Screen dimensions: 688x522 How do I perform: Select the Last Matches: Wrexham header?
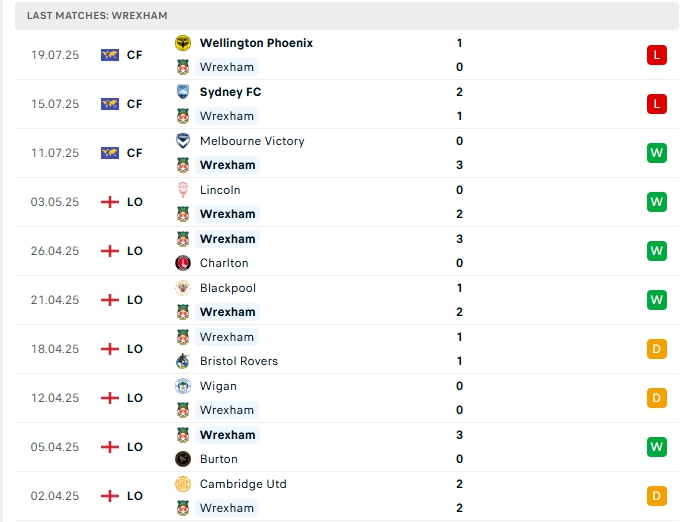click(x=97, y=16)
